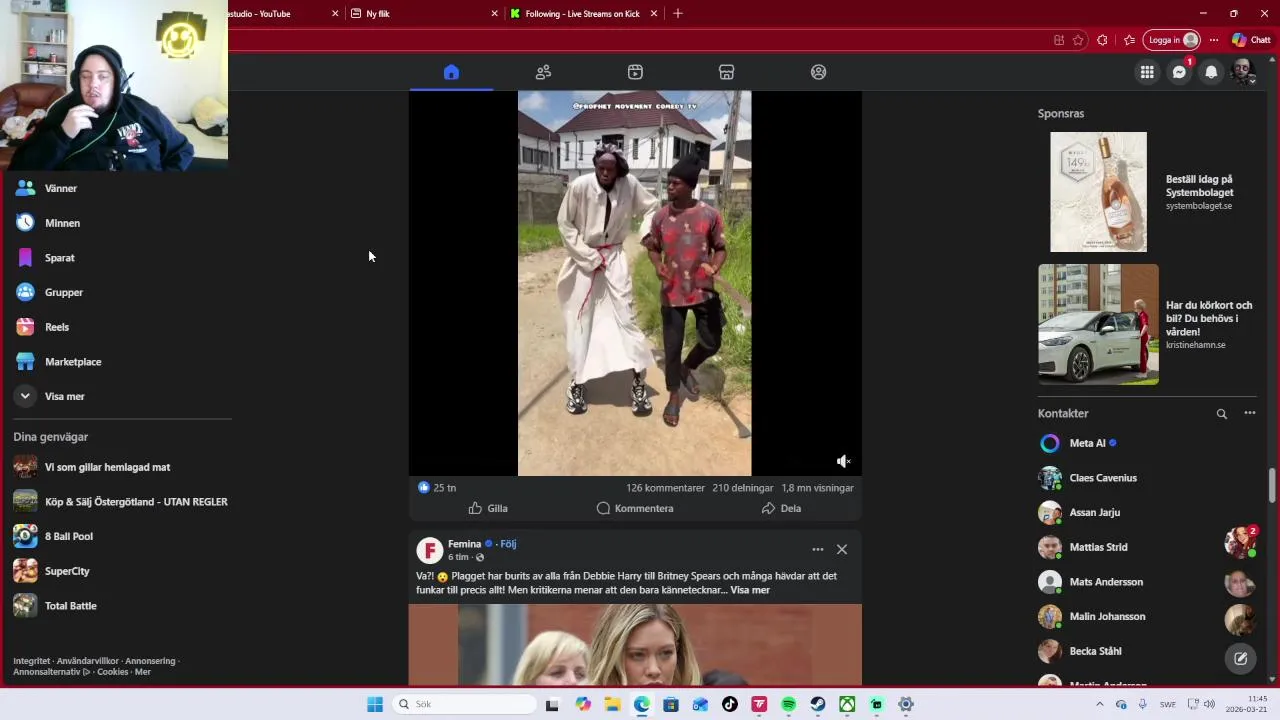Open the Friends icon in top navigation
Image resolution: width=1280 pixels, height=720 pixels.
tap(543, 72)
